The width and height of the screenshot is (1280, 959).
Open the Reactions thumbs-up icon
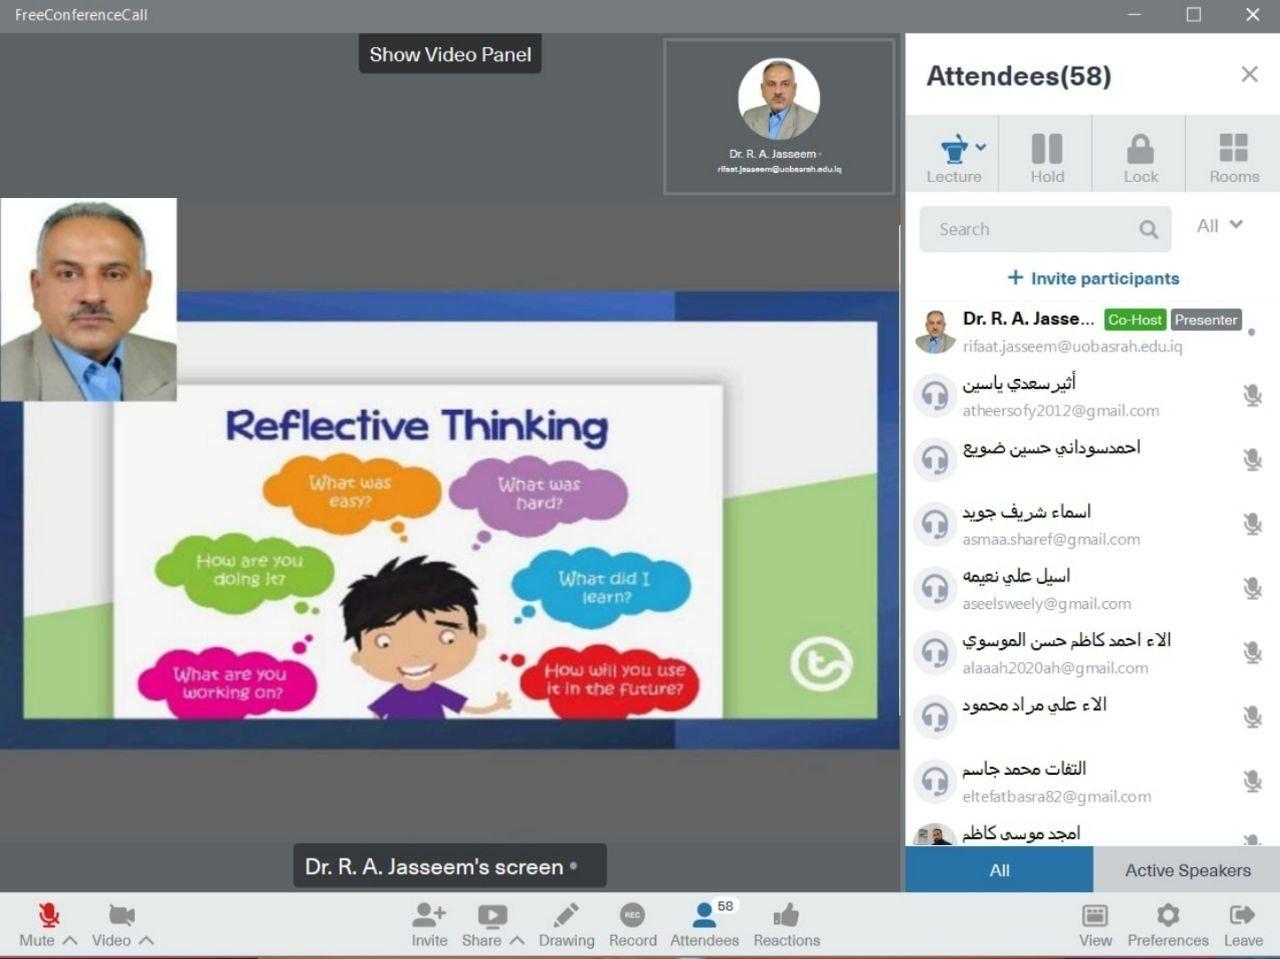tap(786, 915)
